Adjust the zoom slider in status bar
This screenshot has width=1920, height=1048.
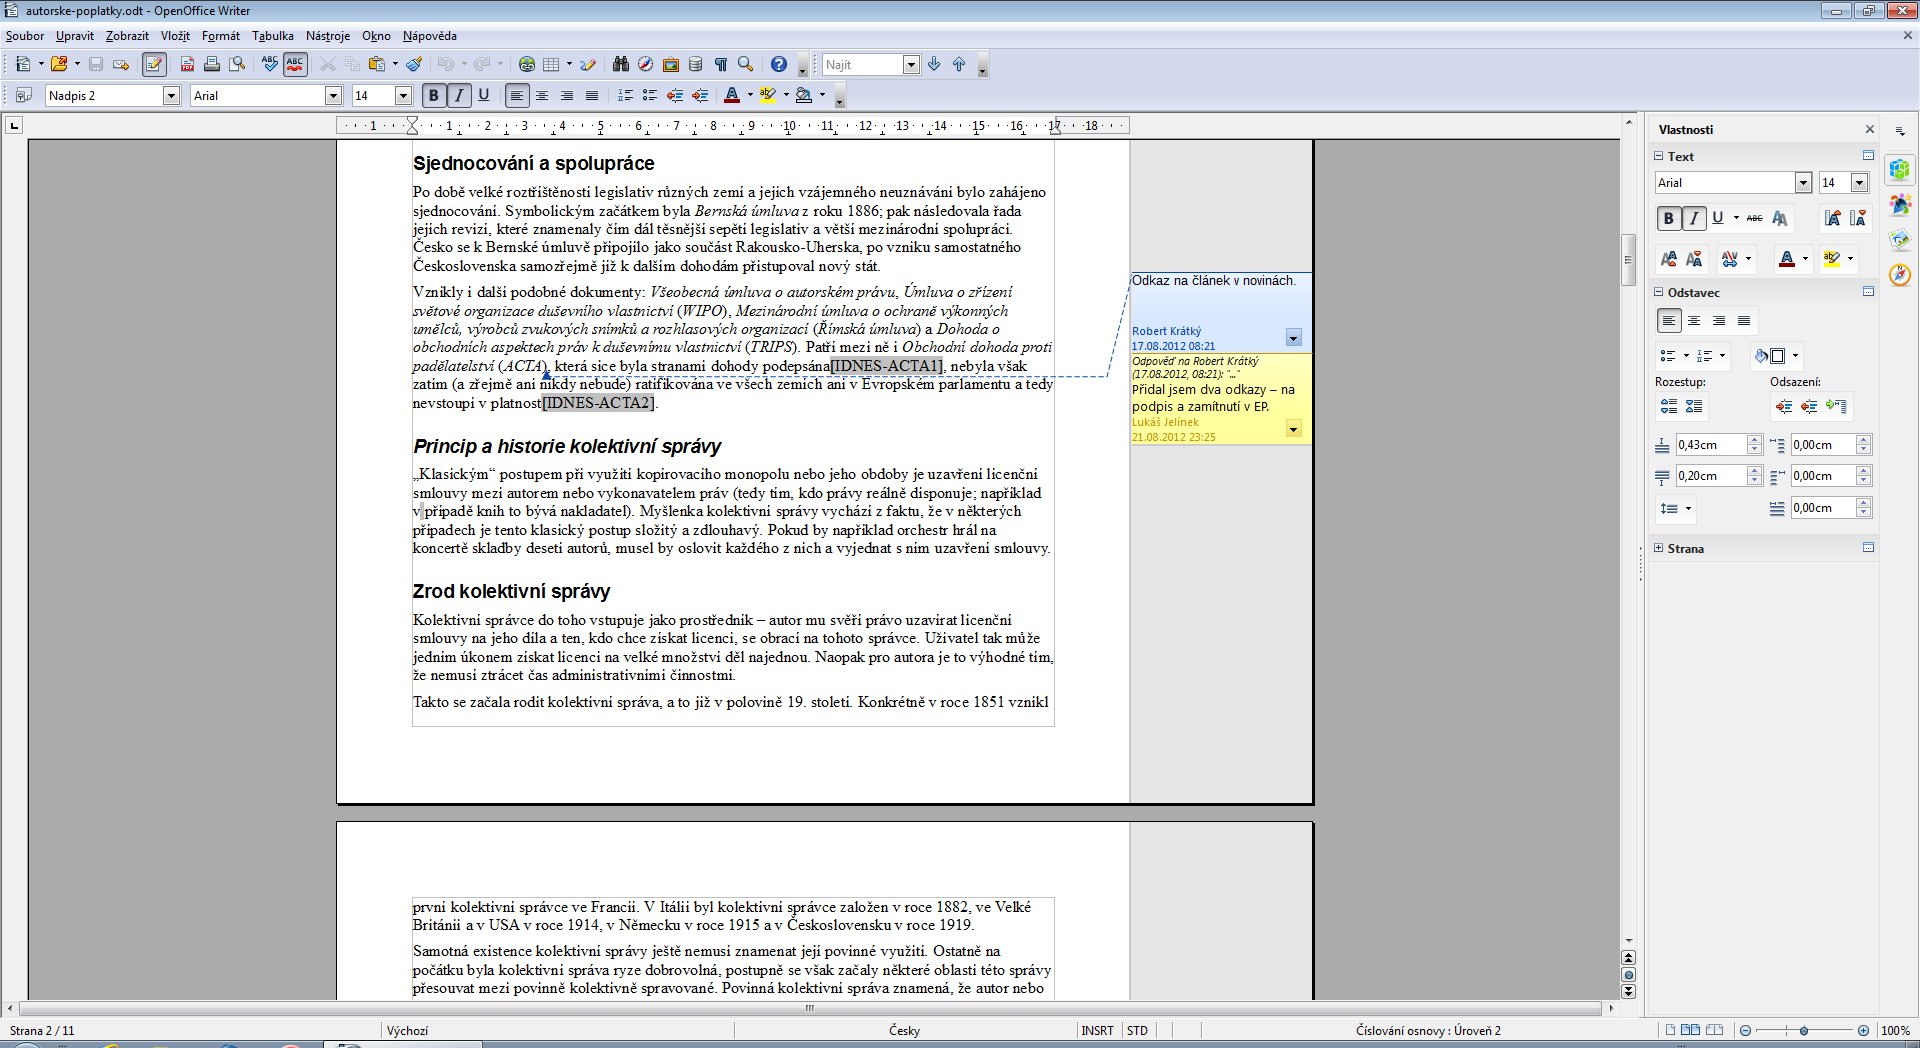click(1804, 1031)
